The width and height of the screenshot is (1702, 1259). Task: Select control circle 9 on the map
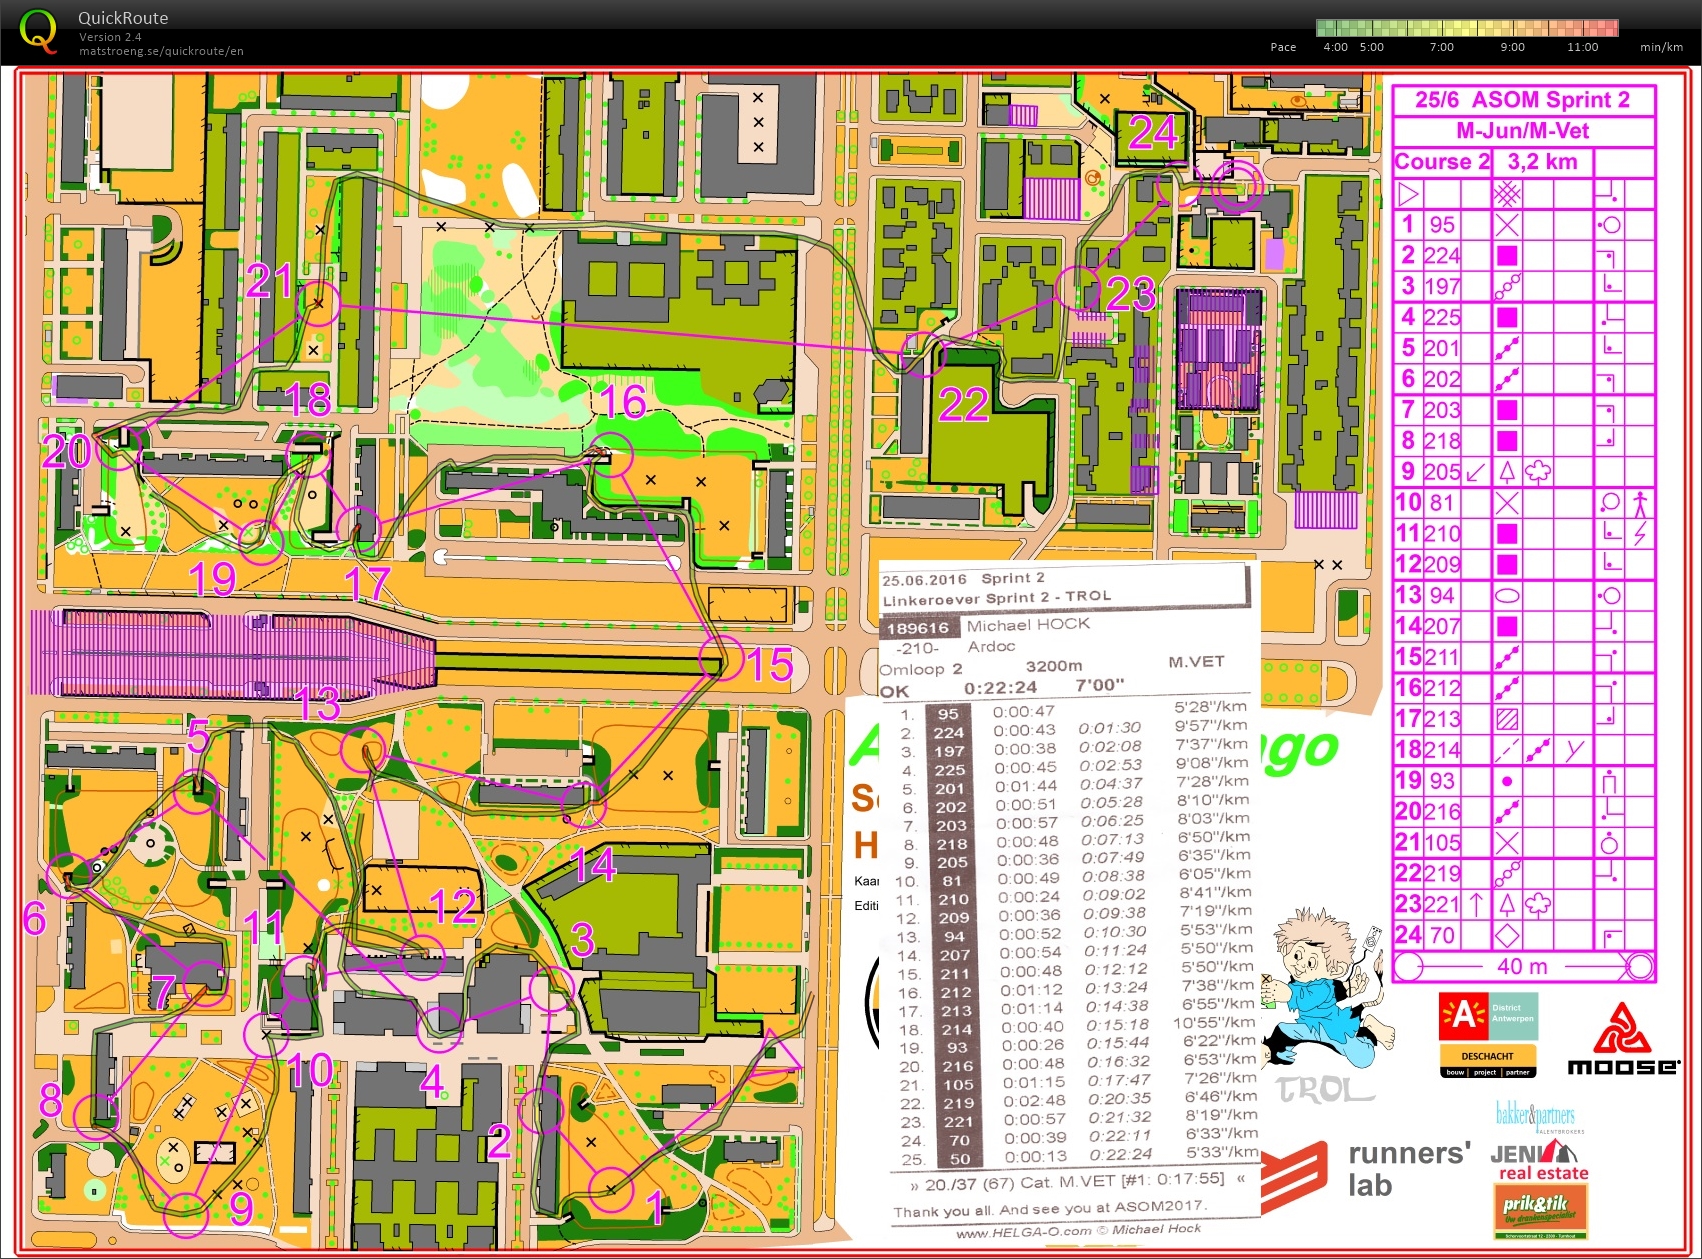[x=185, y=1214]
